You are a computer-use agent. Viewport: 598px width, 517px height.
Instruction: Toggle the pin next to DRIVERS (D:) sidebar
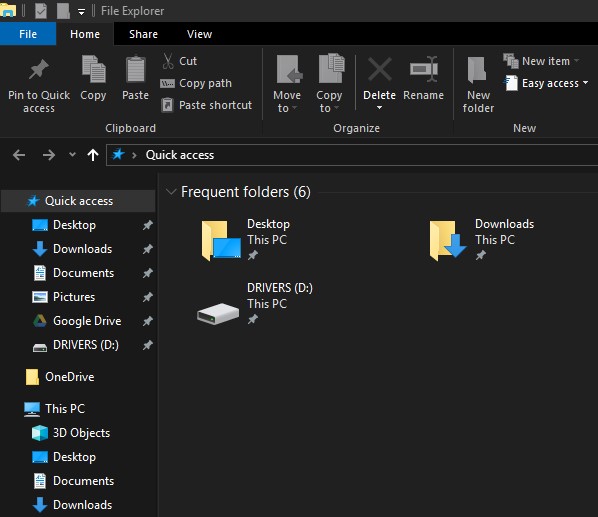coord(148,345)
